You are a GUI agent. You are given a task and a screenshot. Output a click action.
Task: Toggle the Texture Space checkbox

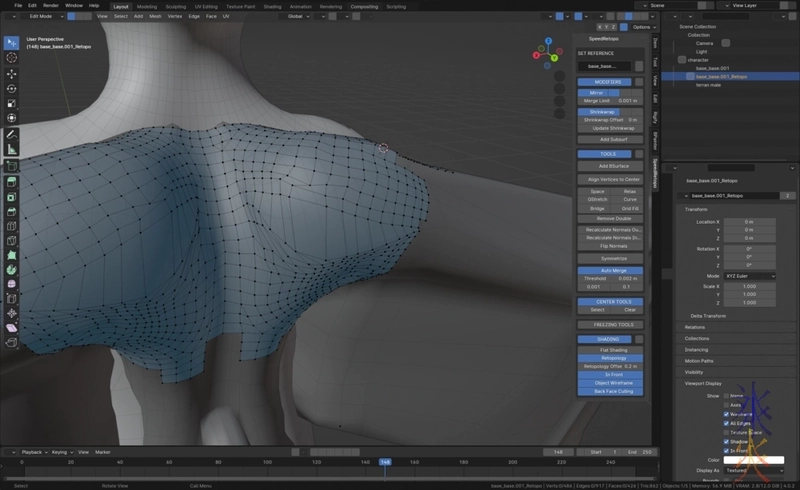[x=726, y=432]
